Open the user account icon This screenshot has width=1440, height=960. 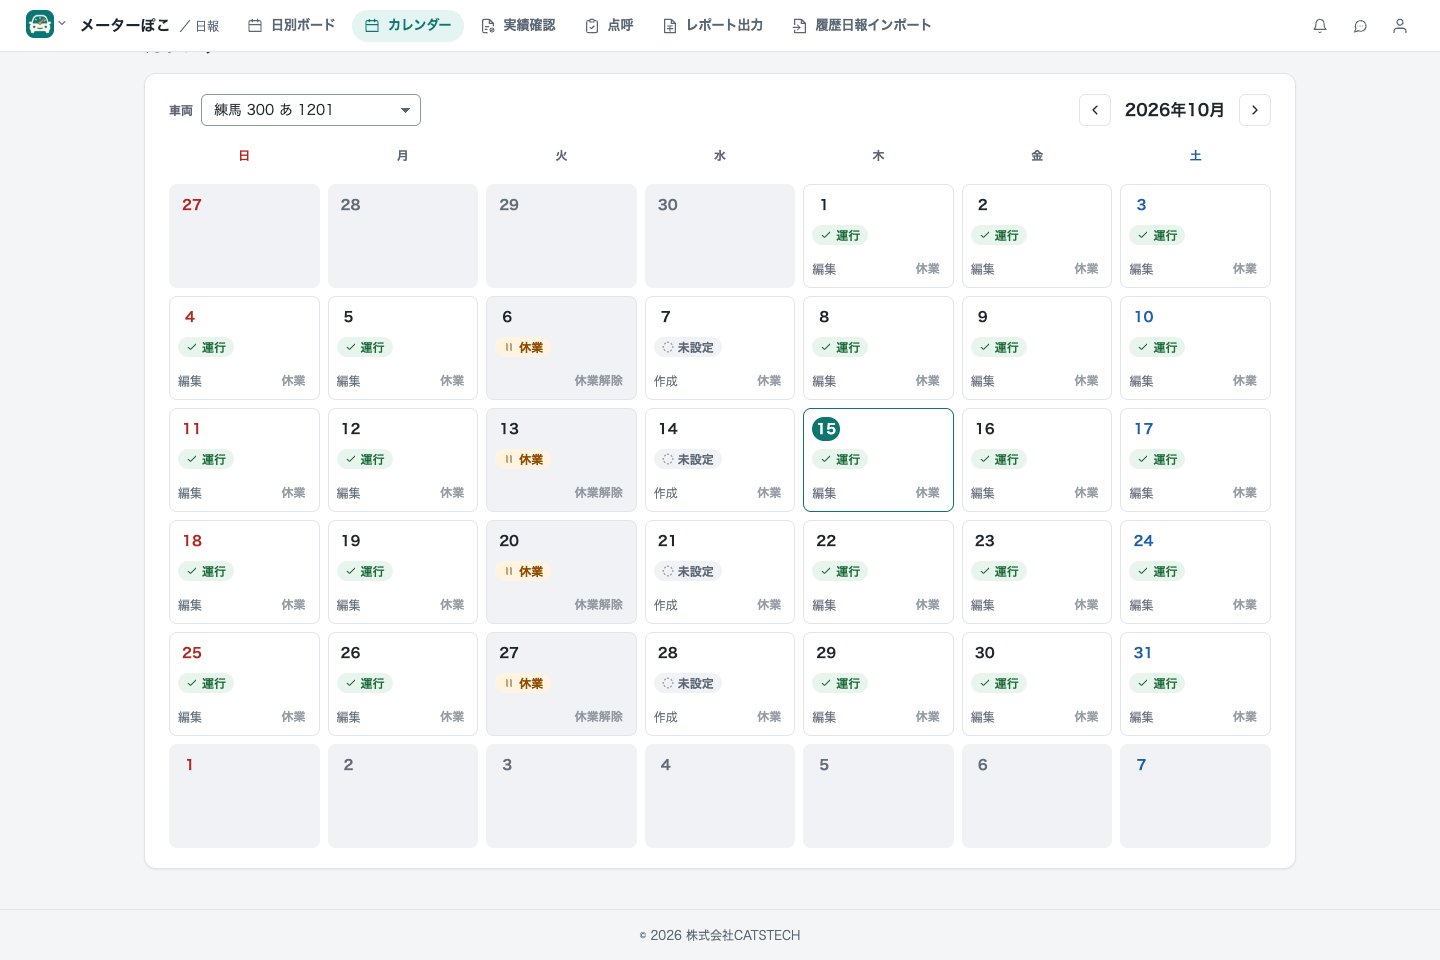click(1400, 26)
